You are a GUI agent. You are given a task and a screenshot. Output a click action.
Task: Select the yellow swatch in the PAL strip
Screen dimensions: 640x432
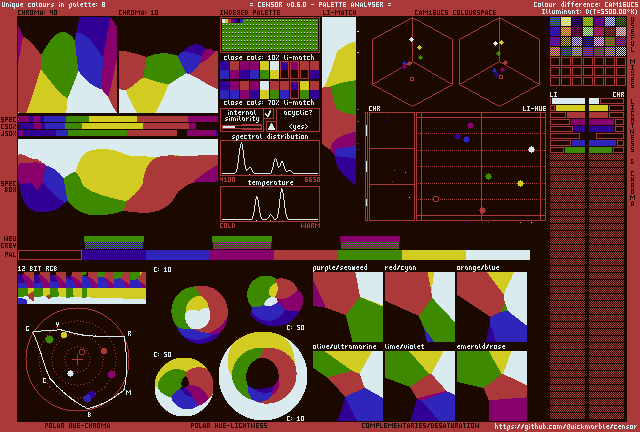(434, 255)
